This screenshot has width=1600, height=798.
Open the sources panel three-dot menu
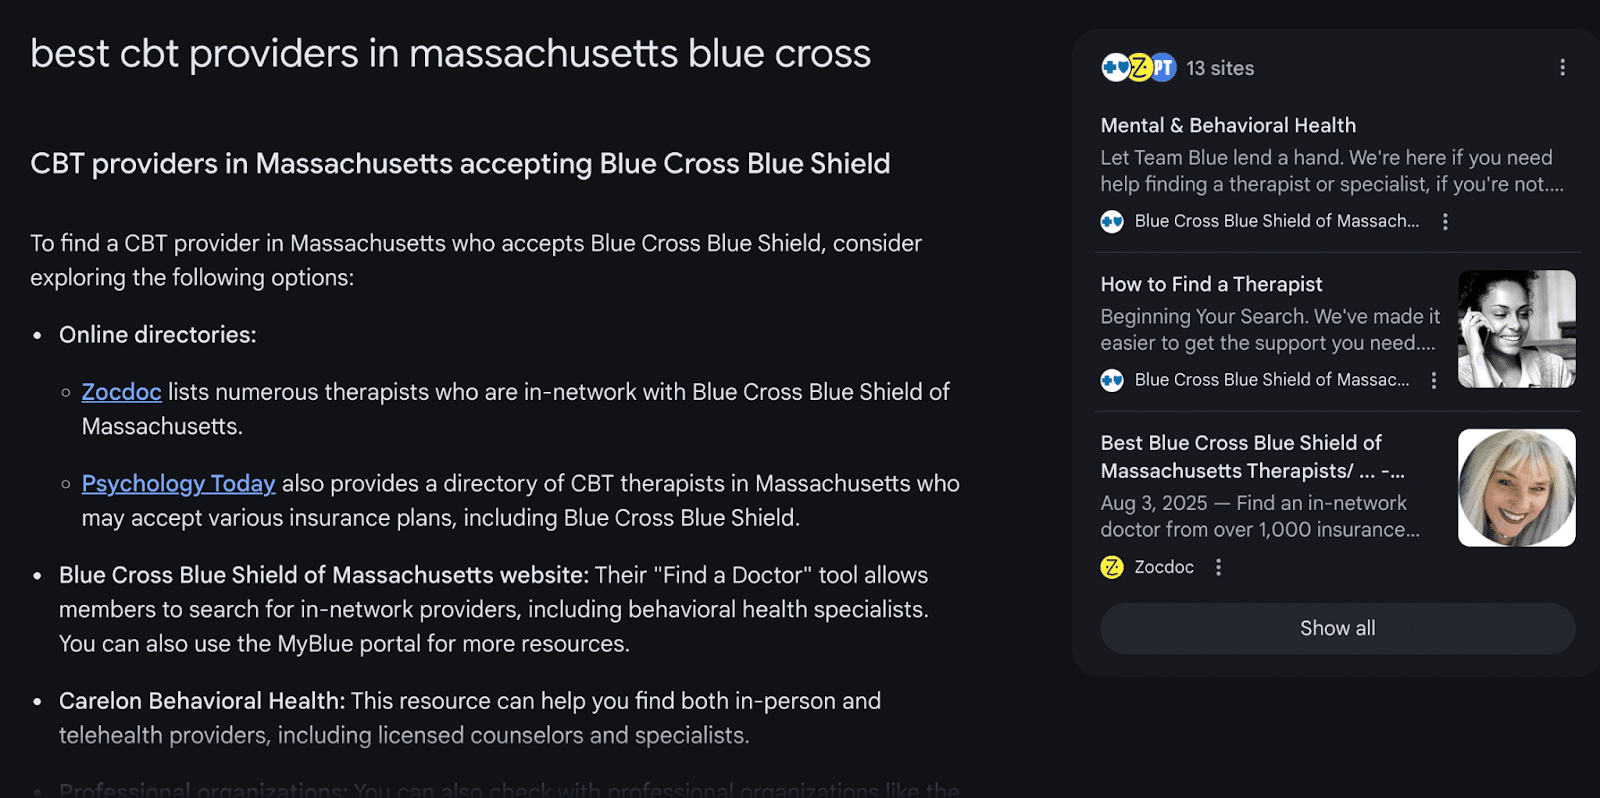coord(1562,68)
